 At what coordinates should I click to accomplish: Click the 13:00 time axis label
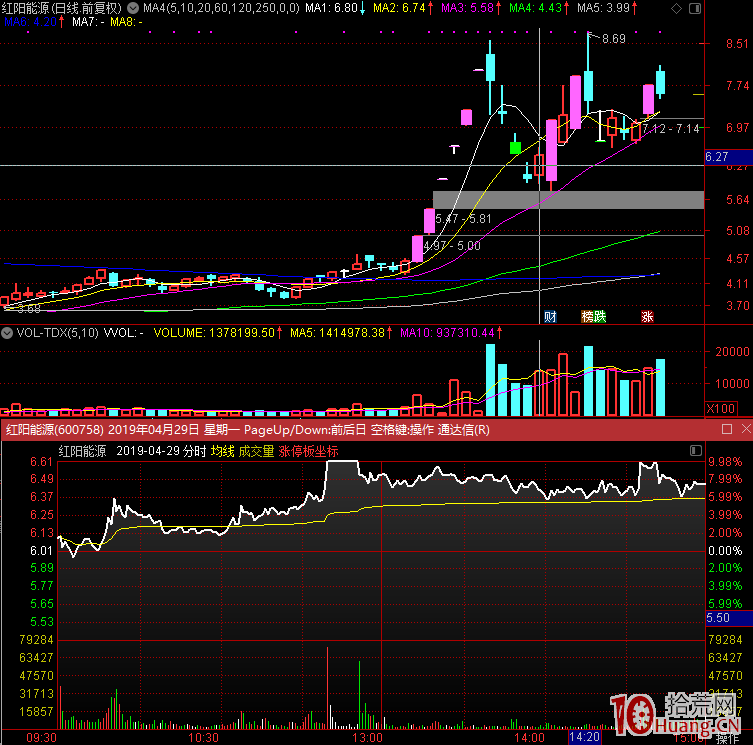[367, 738]
